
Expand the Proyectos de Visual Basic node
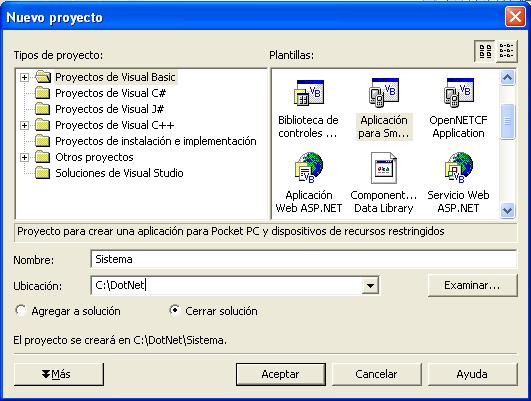[24, 77]
